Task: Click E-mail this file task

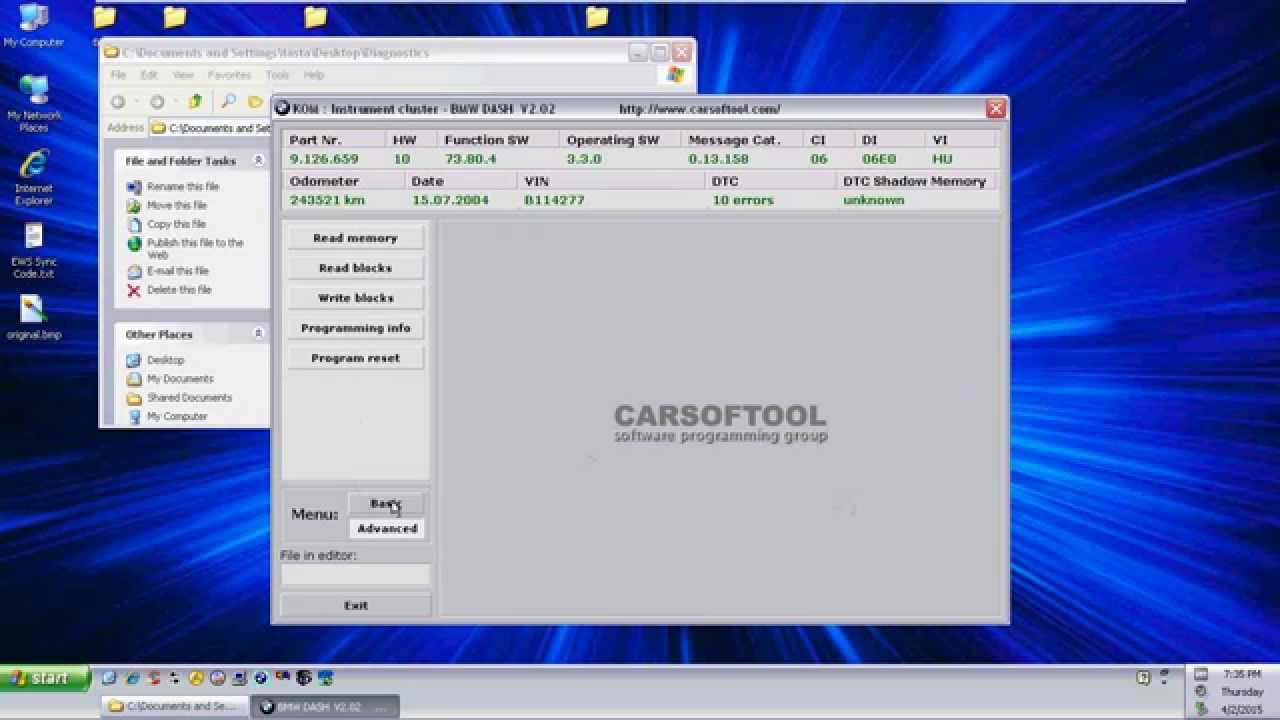Action: coord(178,271)
